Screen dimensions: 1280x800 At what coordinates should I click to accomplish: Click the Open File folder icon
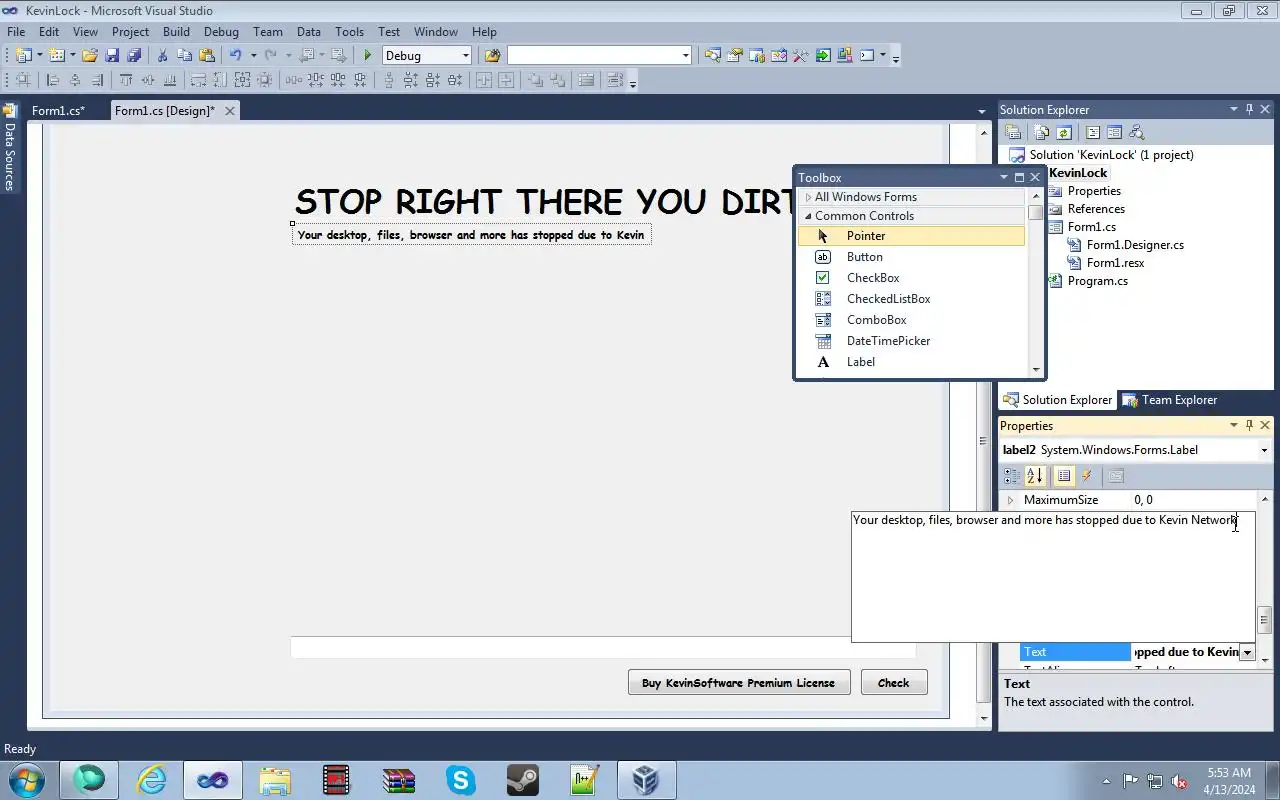(90, 55)
